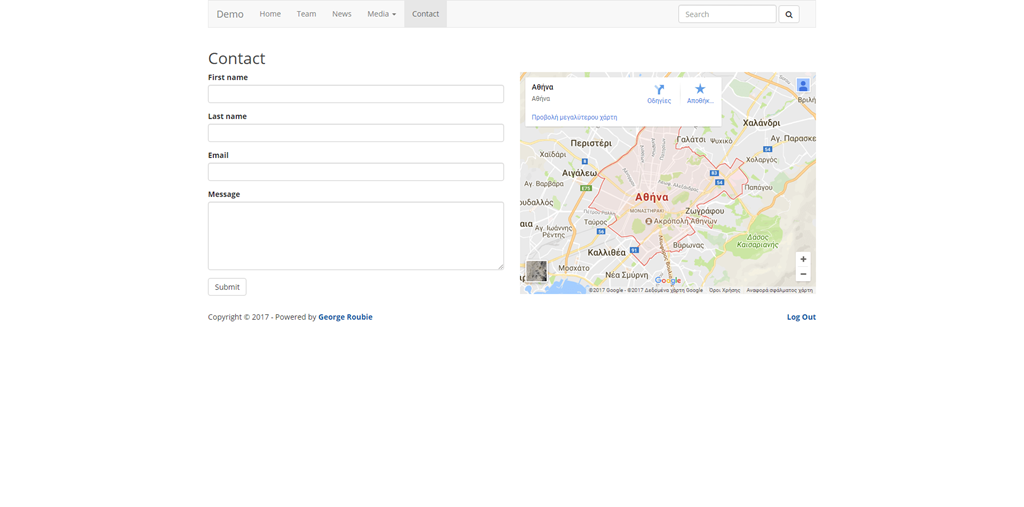This screenshot has height=507, width=1024.
Task: Click the view larger map link
Action: 574,117
